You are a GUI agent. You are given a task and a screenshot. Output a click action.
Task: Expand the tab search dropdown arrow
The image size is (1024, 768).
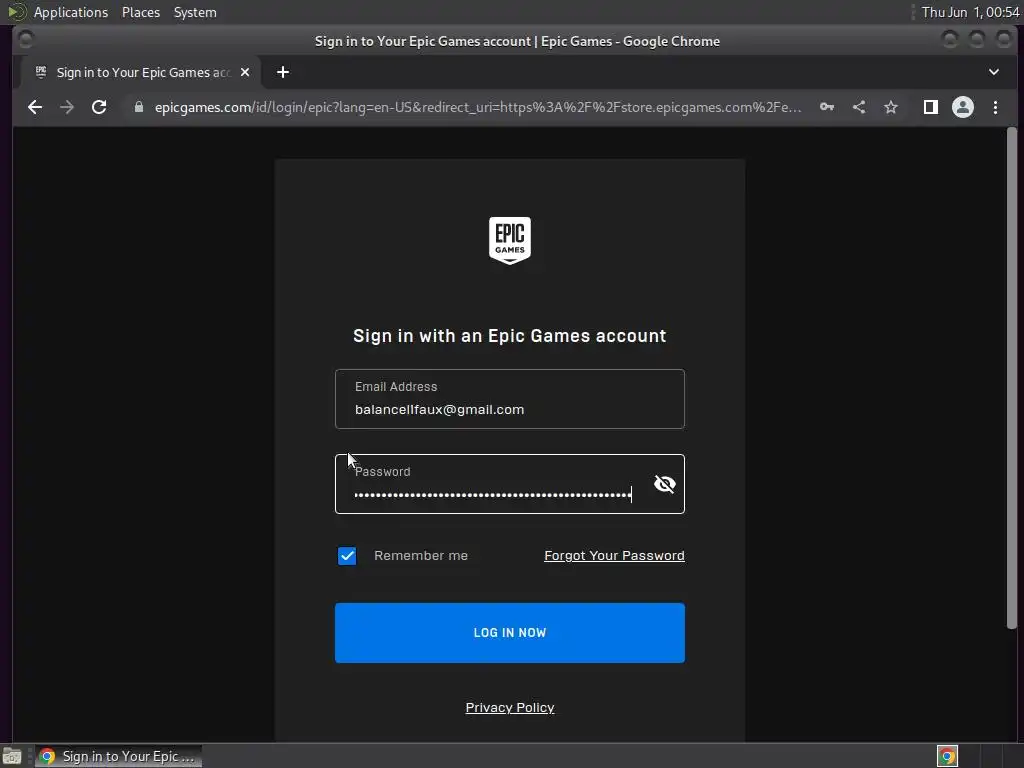993,72
